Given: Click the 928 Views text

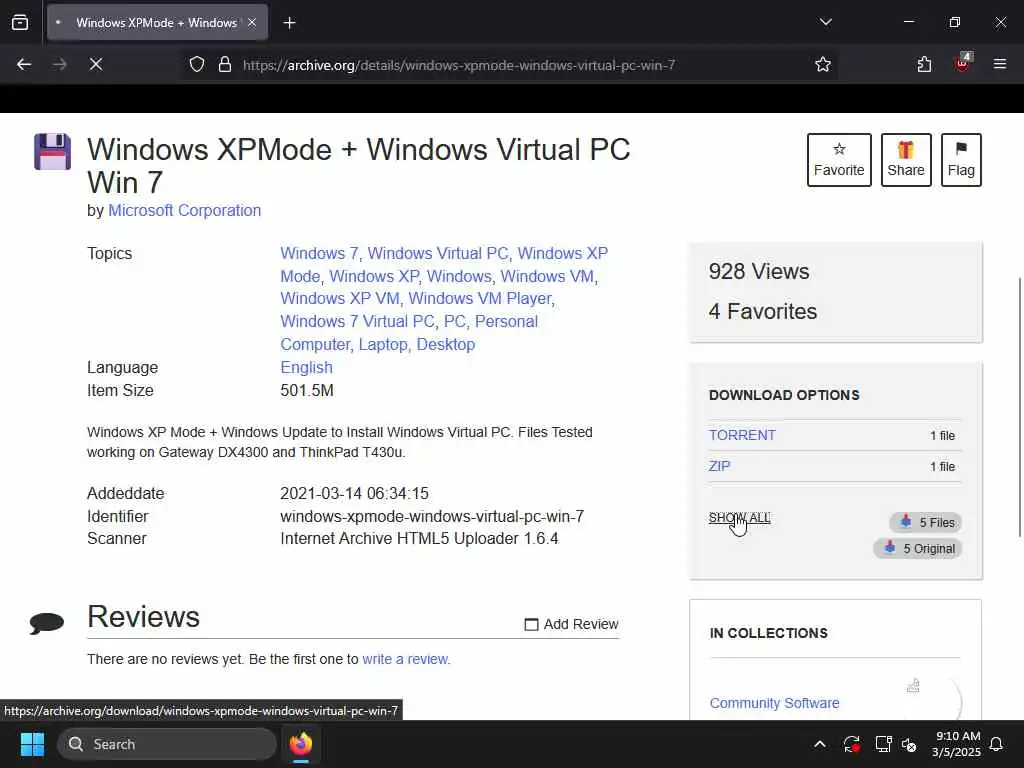Looking at the screenshot, I should (759, 272).
